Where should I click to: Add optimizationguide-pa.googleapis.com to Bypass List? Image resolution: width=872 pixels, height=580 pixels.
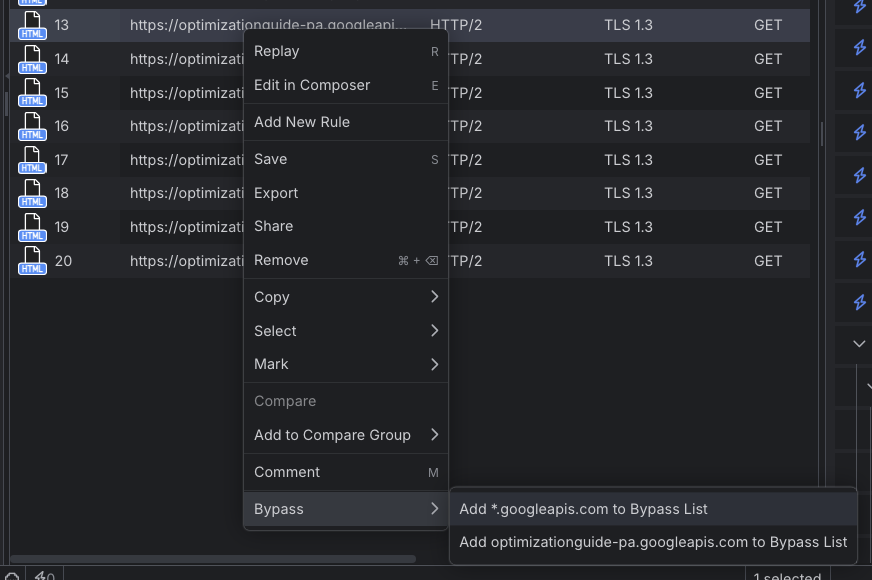[653, 542]
